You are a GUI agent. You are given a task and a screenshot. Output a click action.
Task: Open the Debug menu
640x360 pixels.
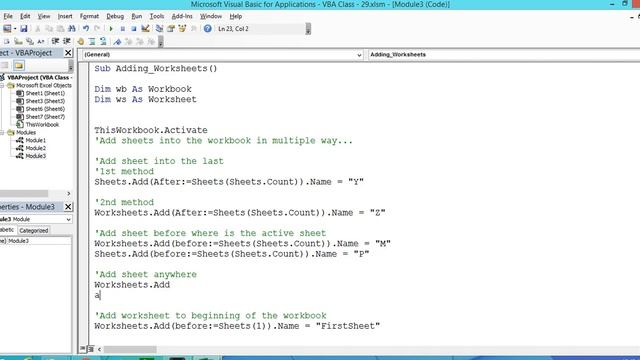(x=115, y=16)
